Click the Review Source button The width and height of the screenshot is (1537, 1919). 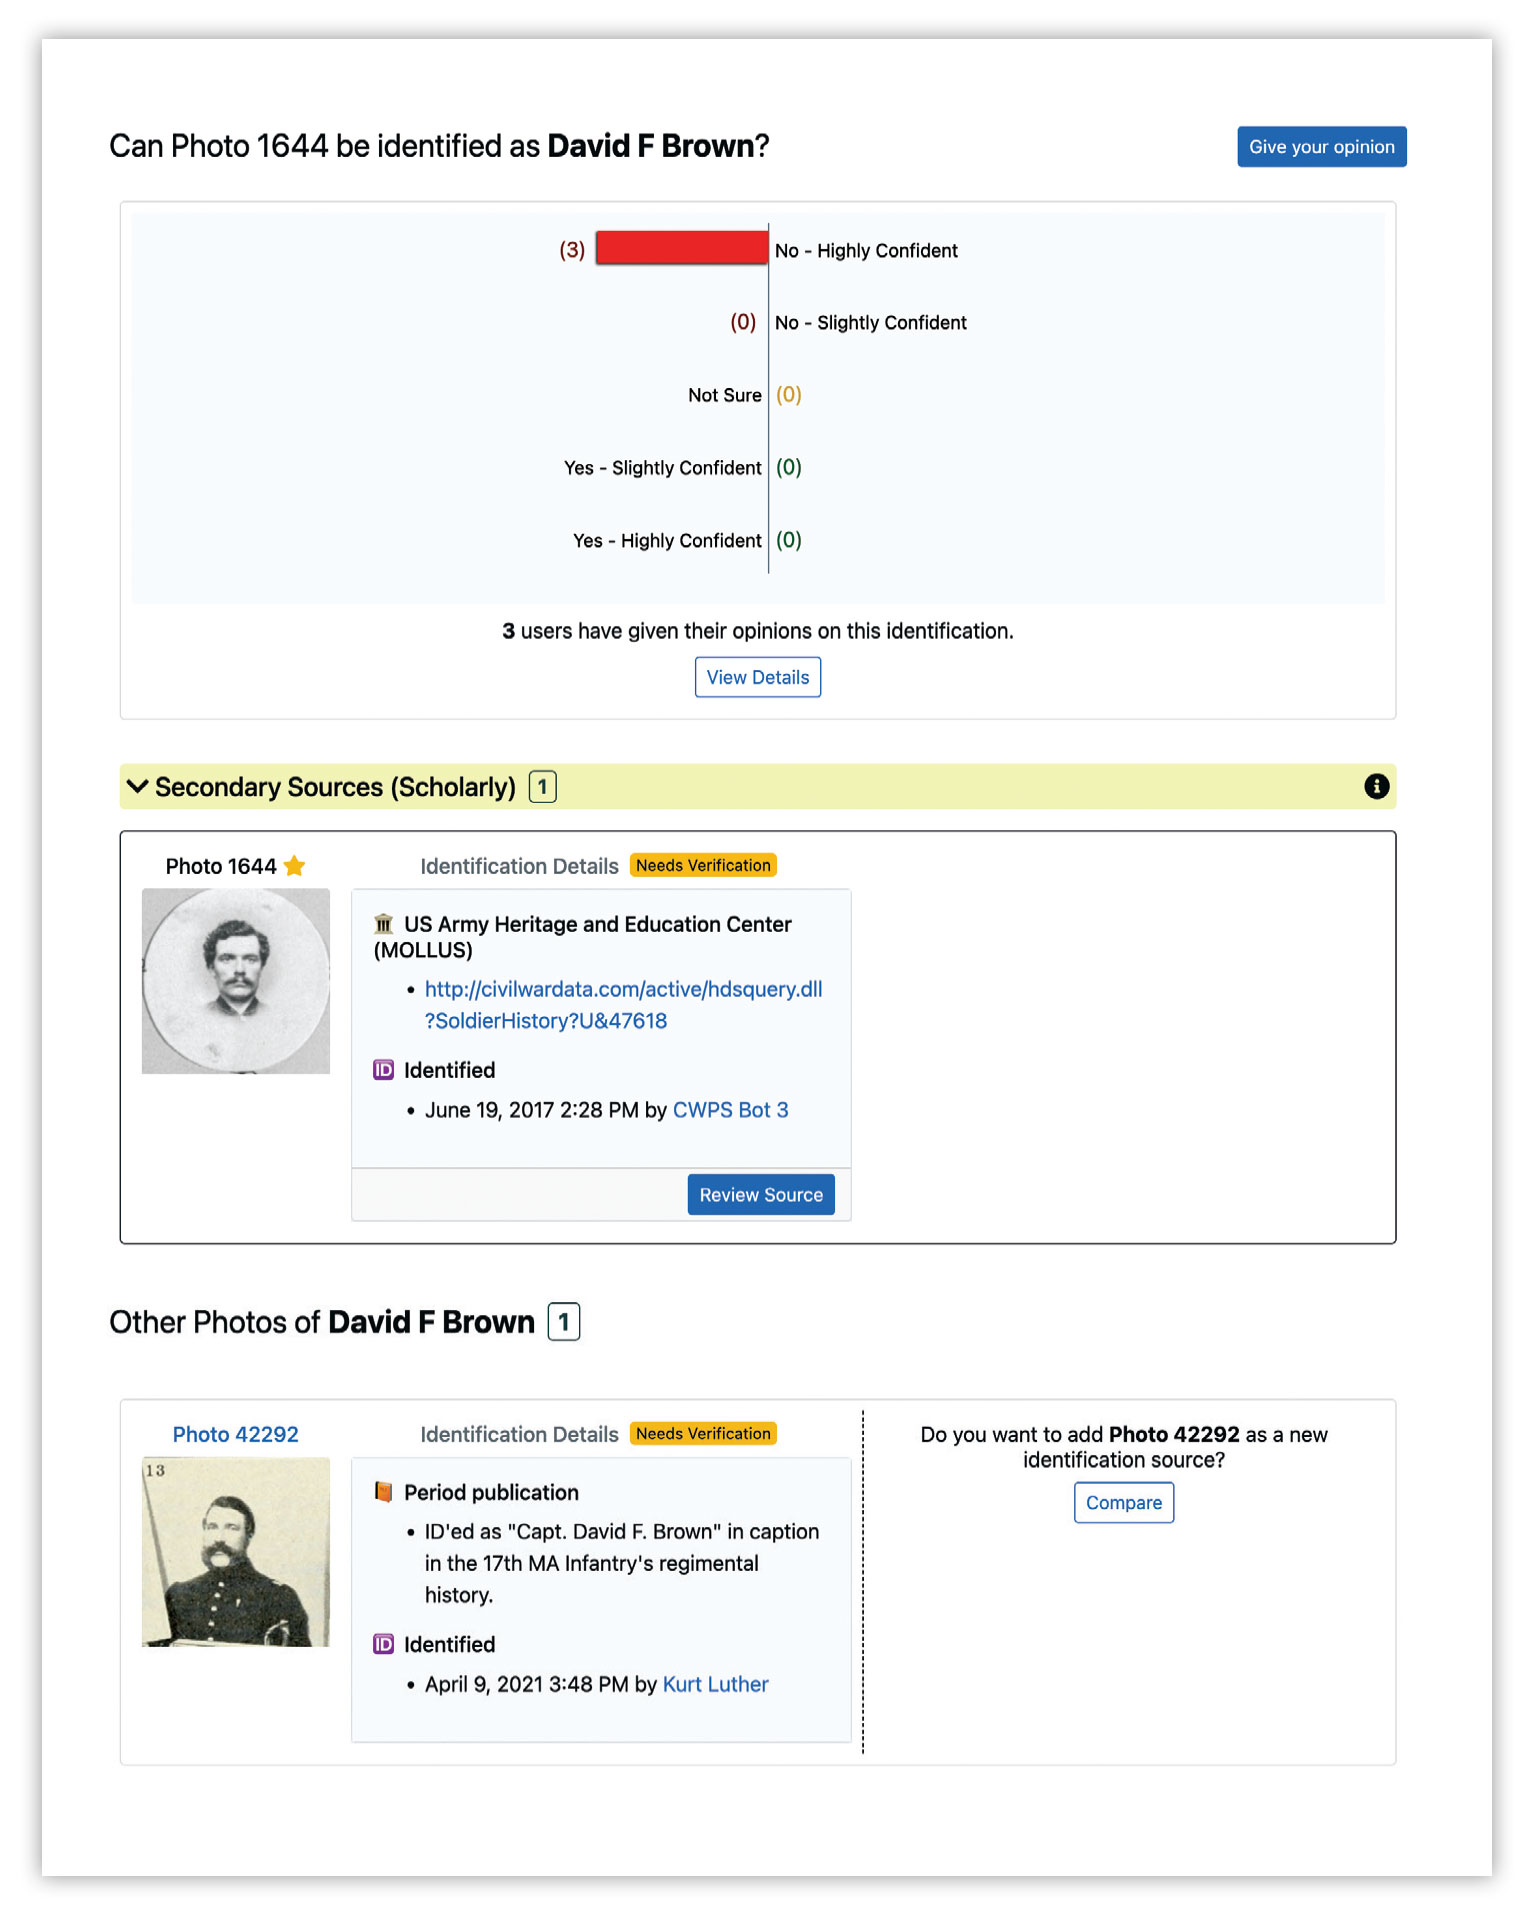point(760,1195)
